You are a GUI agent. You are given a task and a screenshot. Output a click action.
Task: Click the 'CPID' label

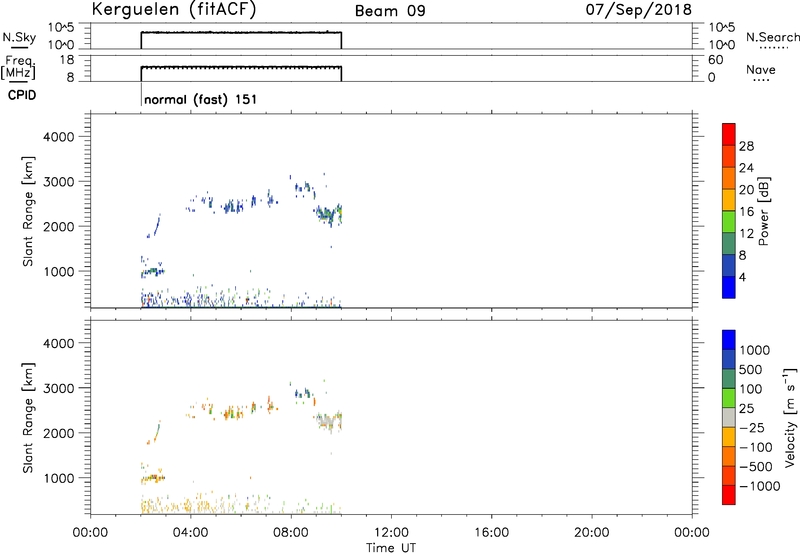(22, 95)
